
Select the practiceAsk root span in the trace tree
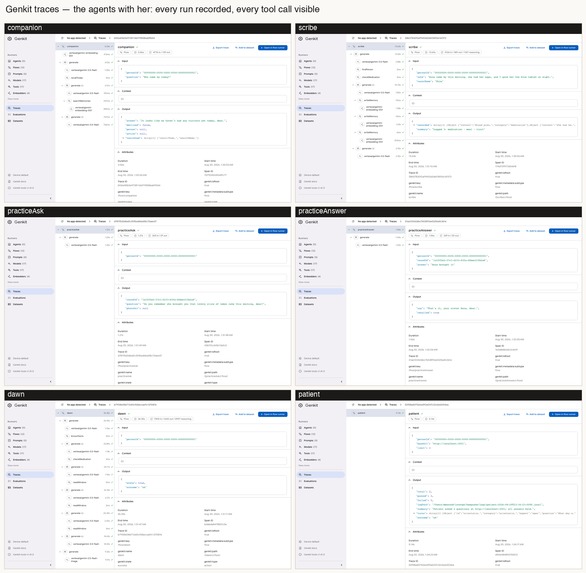coord(85,229)
